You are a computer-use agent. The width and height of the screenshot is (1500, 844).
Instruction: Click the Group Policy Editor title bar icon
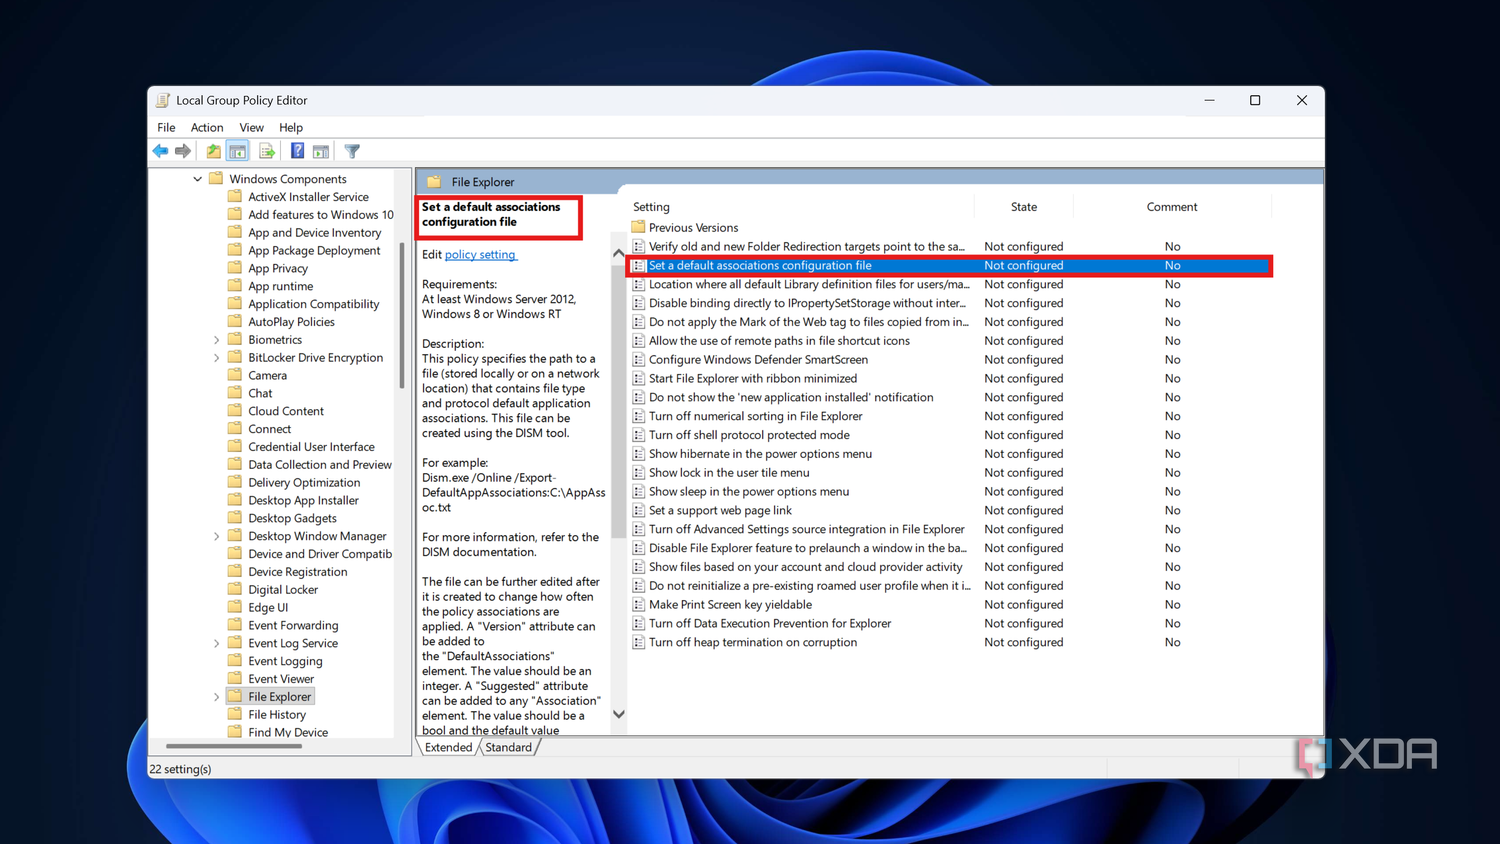click(163, 100)
